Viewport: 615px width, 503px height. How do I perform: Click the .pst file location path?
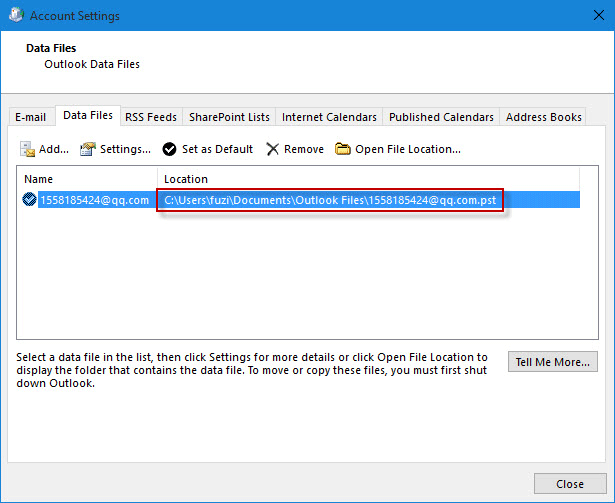330,200
